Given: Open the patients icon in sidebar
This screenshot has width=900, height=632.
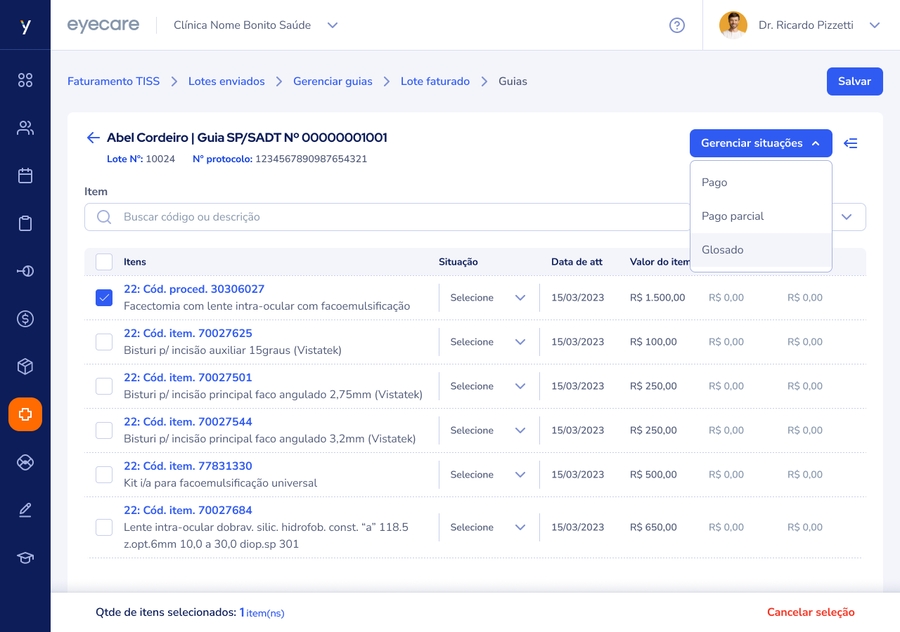Looking at the screenshot, I should click(25, 128).
